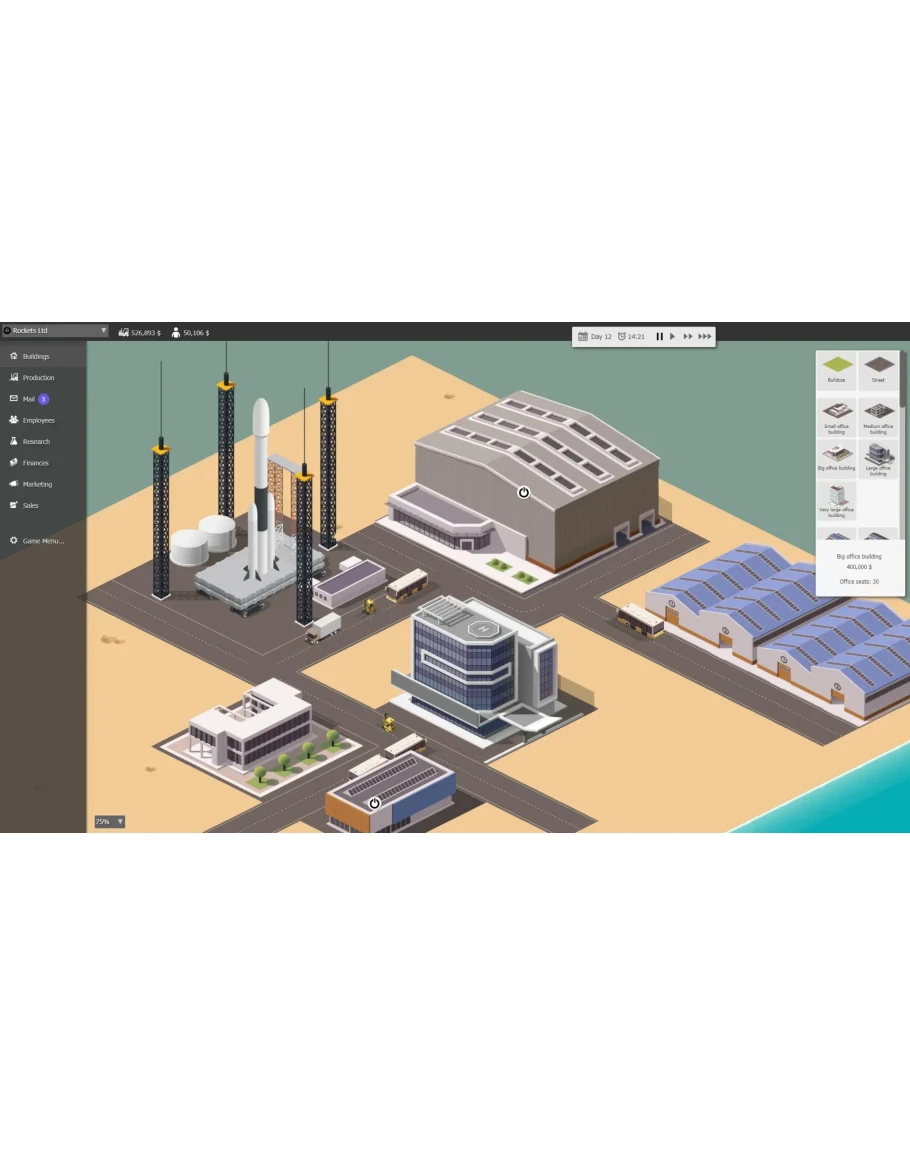This screenshot has height=1155, width=910.
Task: Open the 75% zoom level dropdown
Action: point(109,821)
